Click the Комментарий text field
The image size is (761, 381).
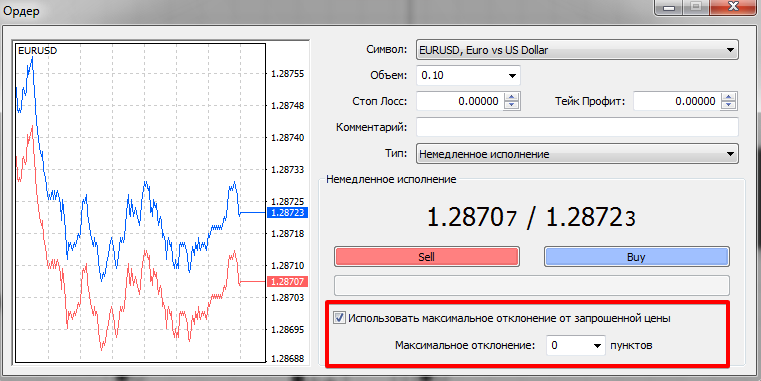(577, 127)
